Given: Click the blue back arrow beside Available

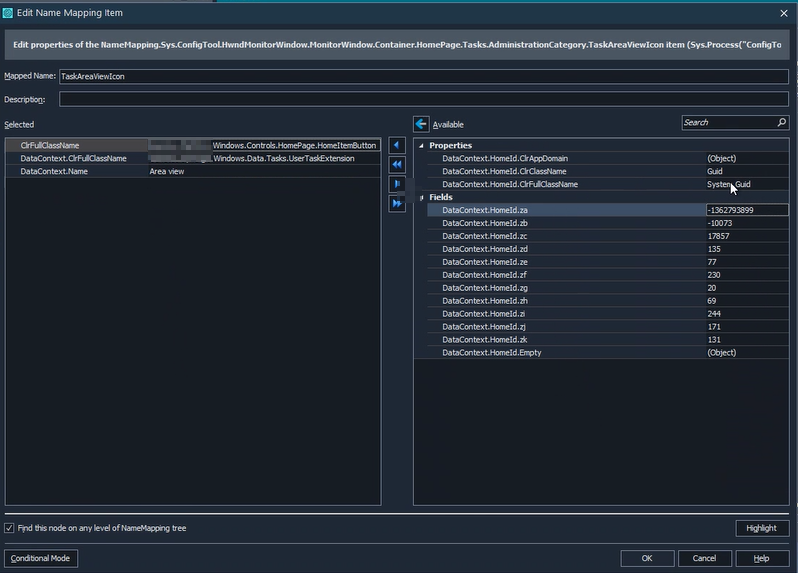Looking at the screenshot, I should coord(421,124).
